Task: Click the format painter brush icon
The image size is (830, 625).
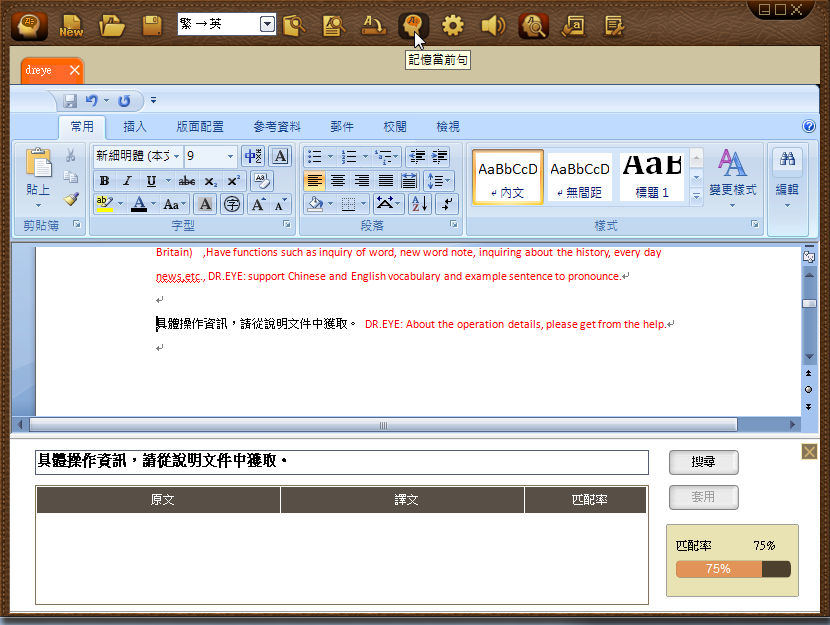Action: (x=70, y=199)
